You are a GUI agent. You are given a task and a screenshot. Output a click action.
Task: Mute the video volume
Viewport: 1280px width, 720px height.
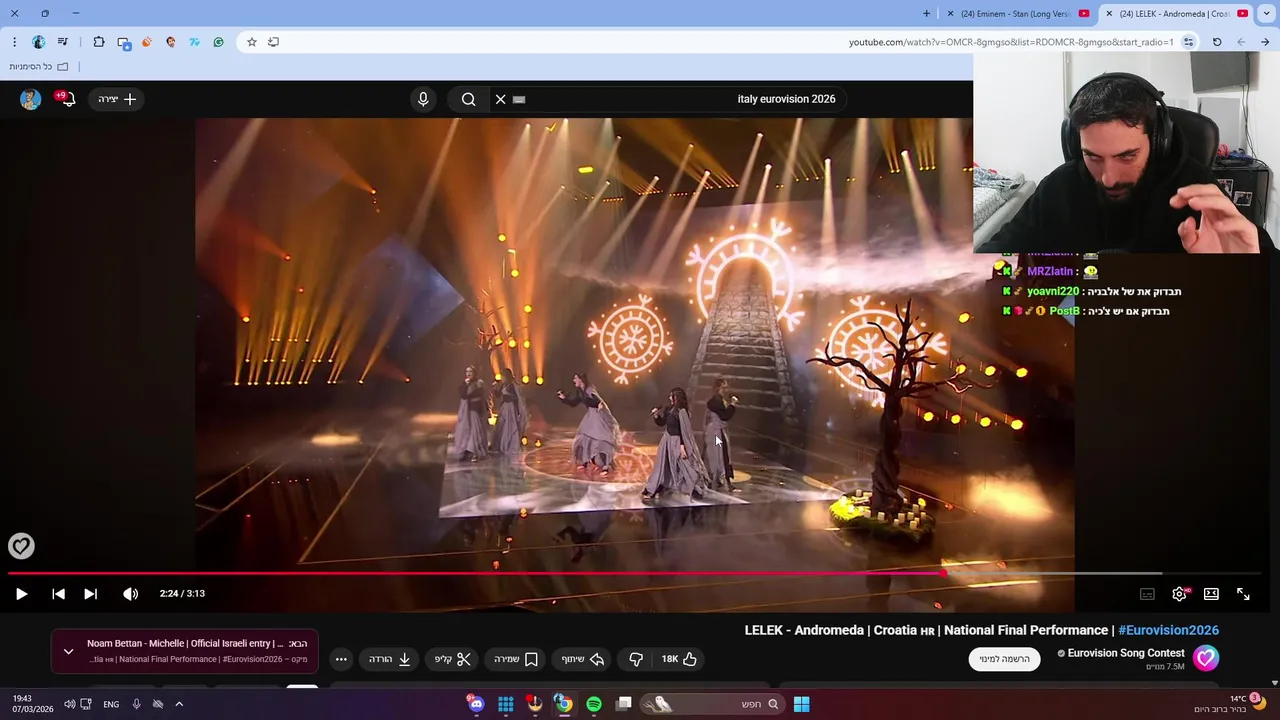[x=130, y=593]
